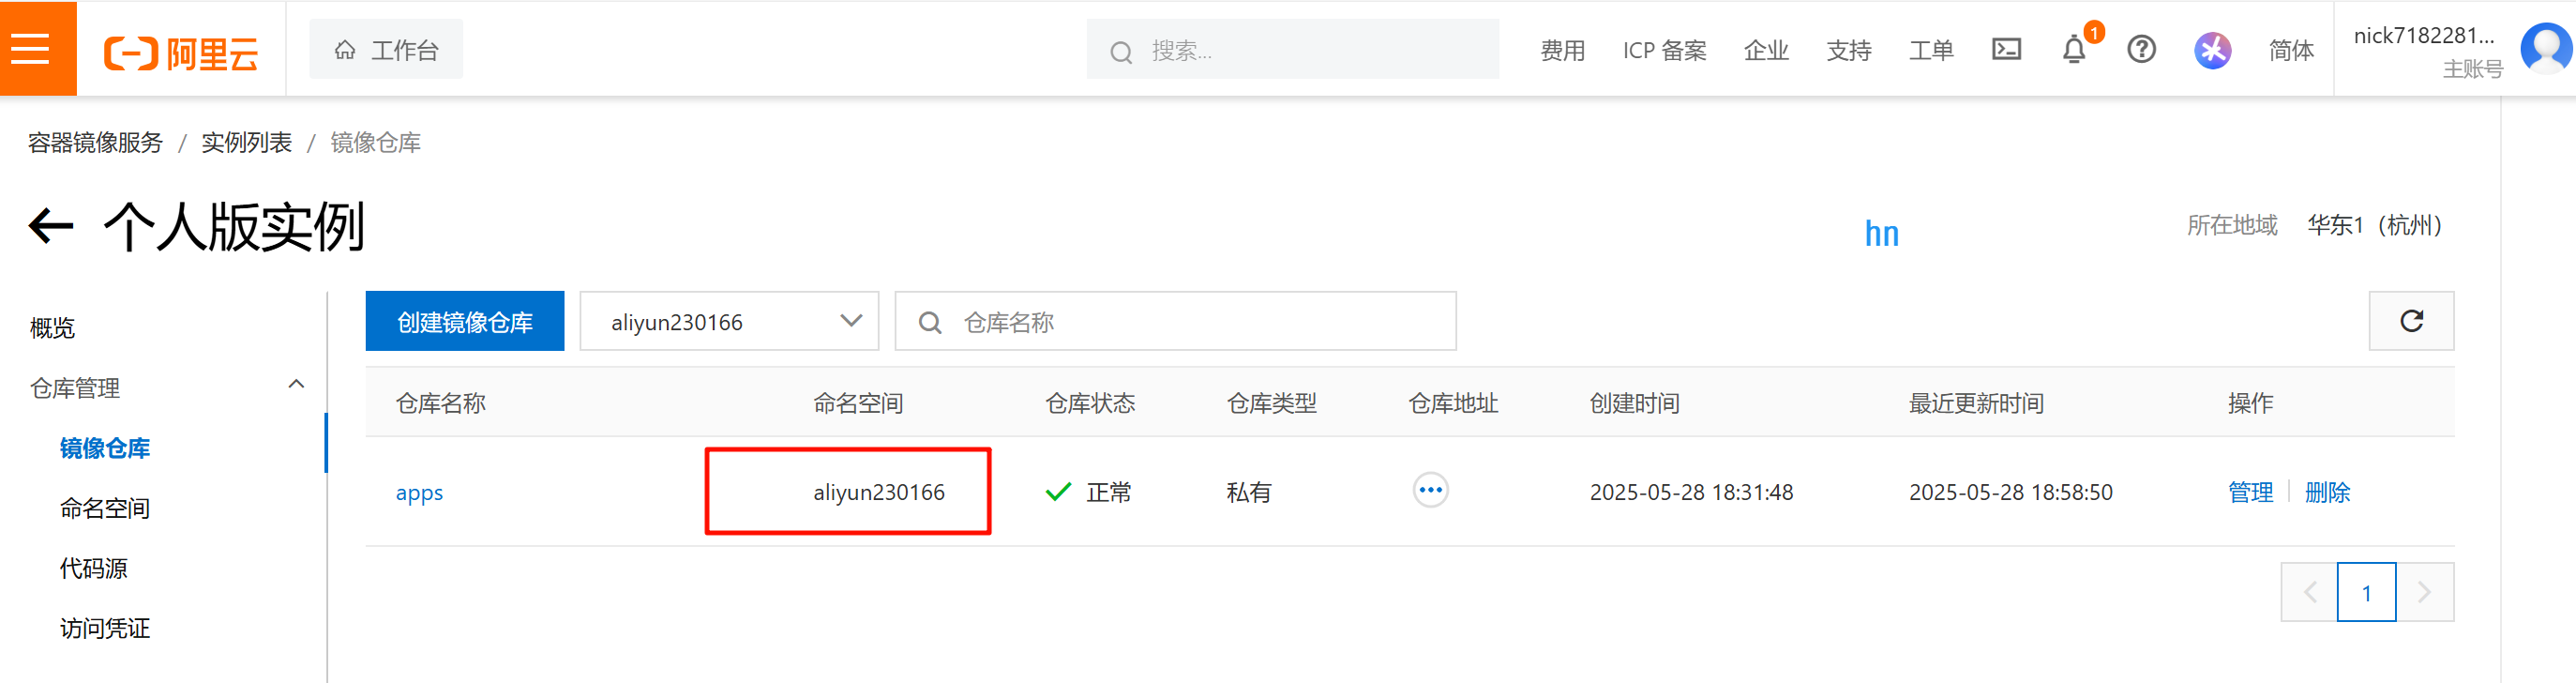Open the notification bell
Screen dimensions: 2576x683
click(x=2074, y=50)
